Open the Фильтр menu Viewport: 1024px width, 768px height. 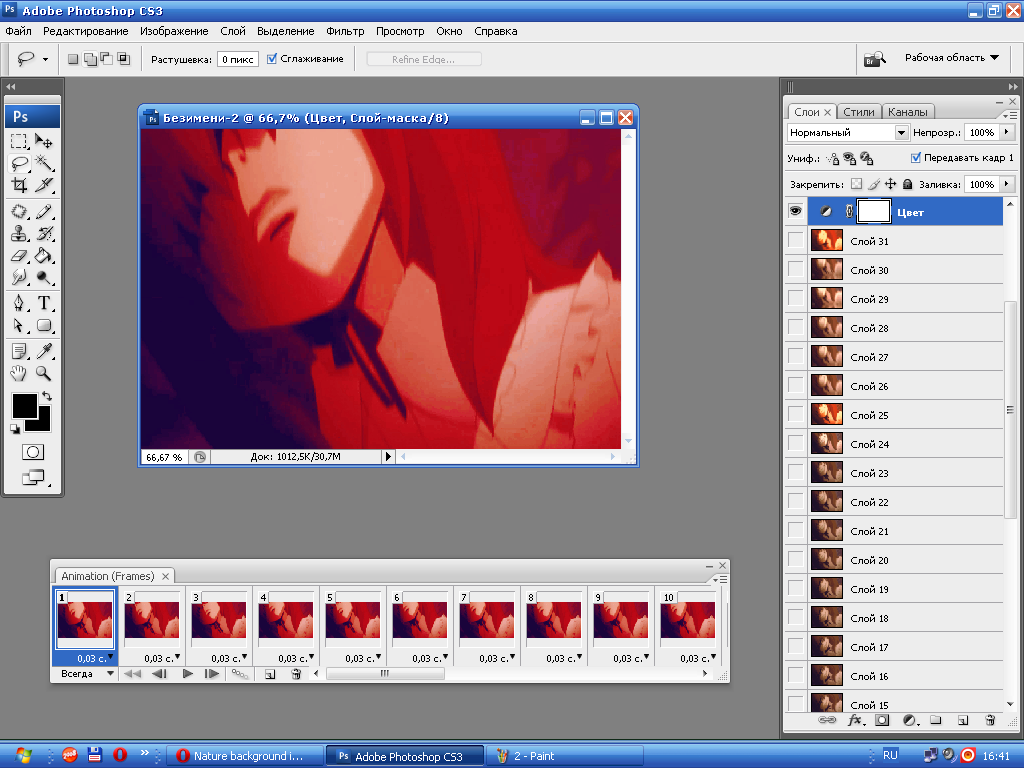(345, 31)
